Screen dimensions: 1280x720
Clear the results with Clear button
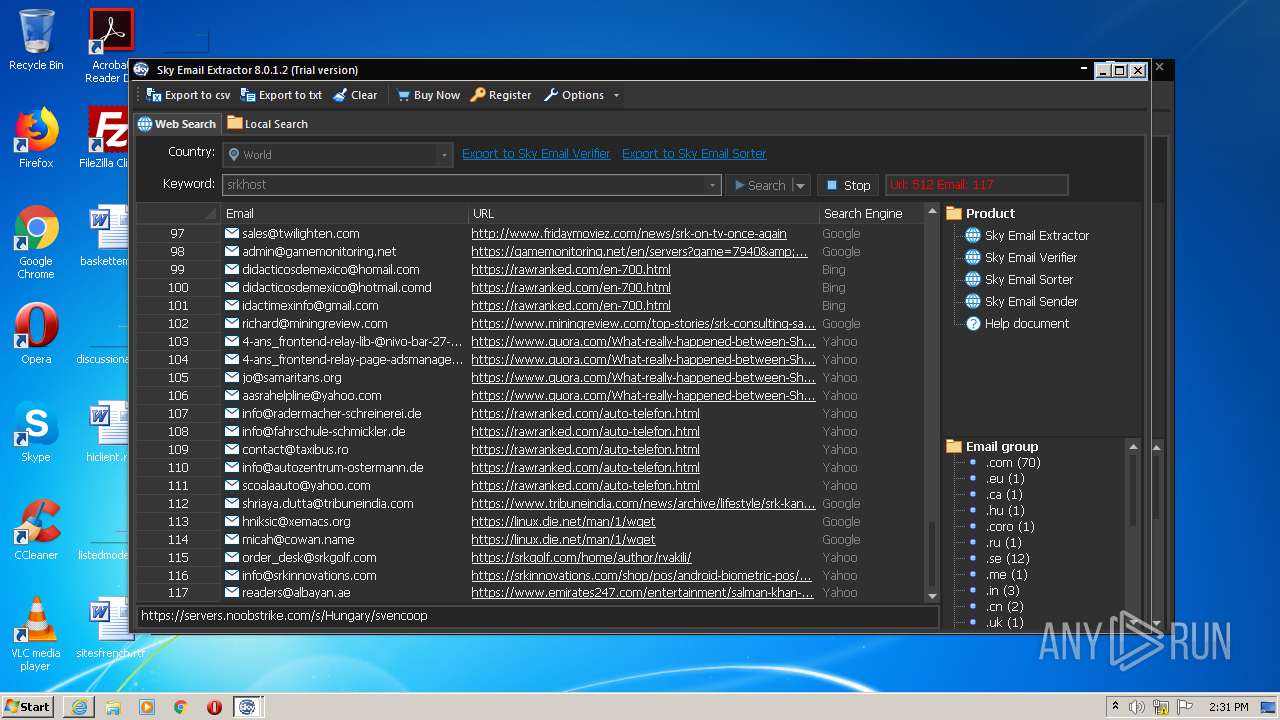point(355,95)
